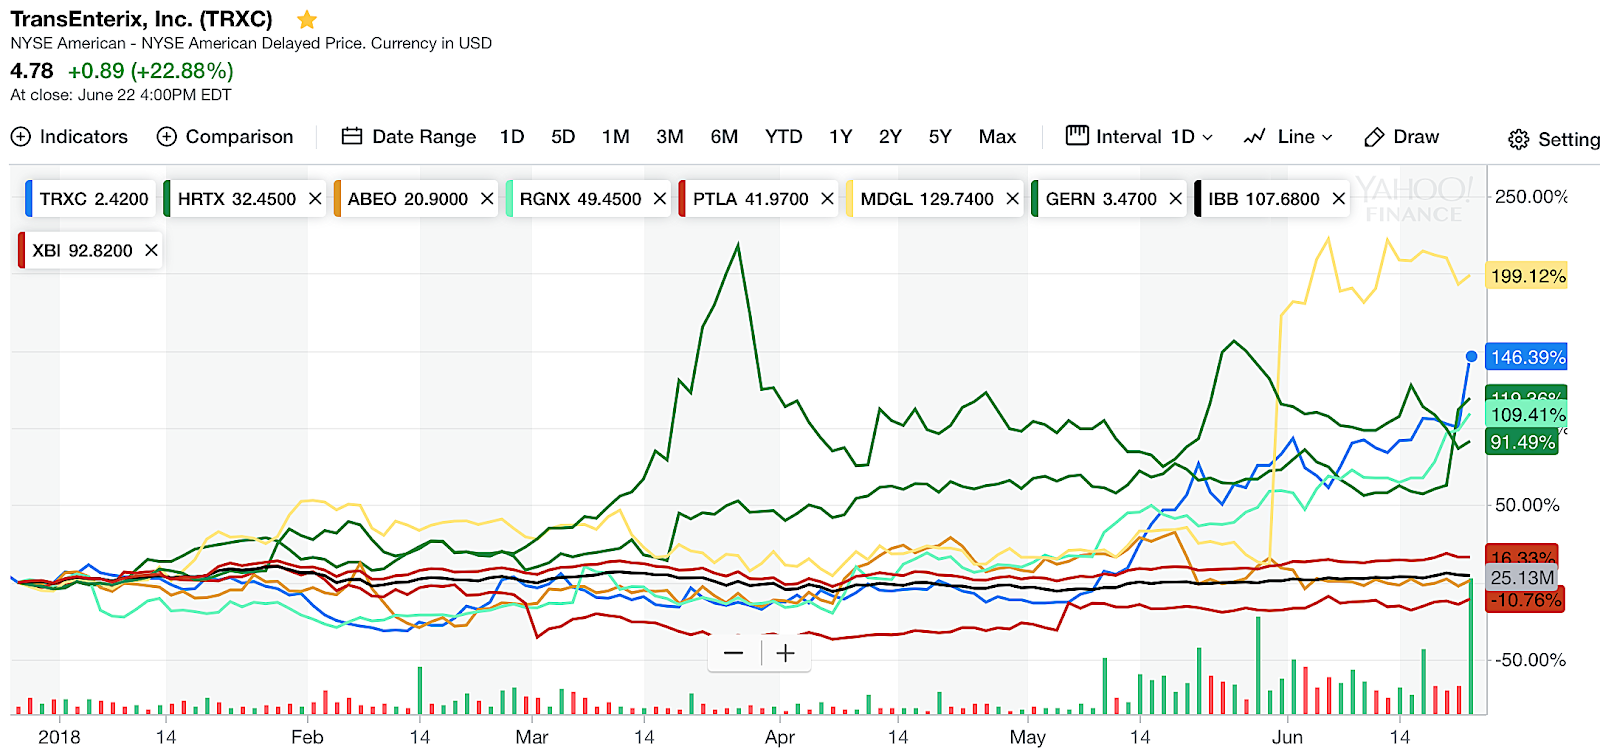Screen dimensions: 1600x754
Task: Select the 2Y range
Action: click(890, 137)
